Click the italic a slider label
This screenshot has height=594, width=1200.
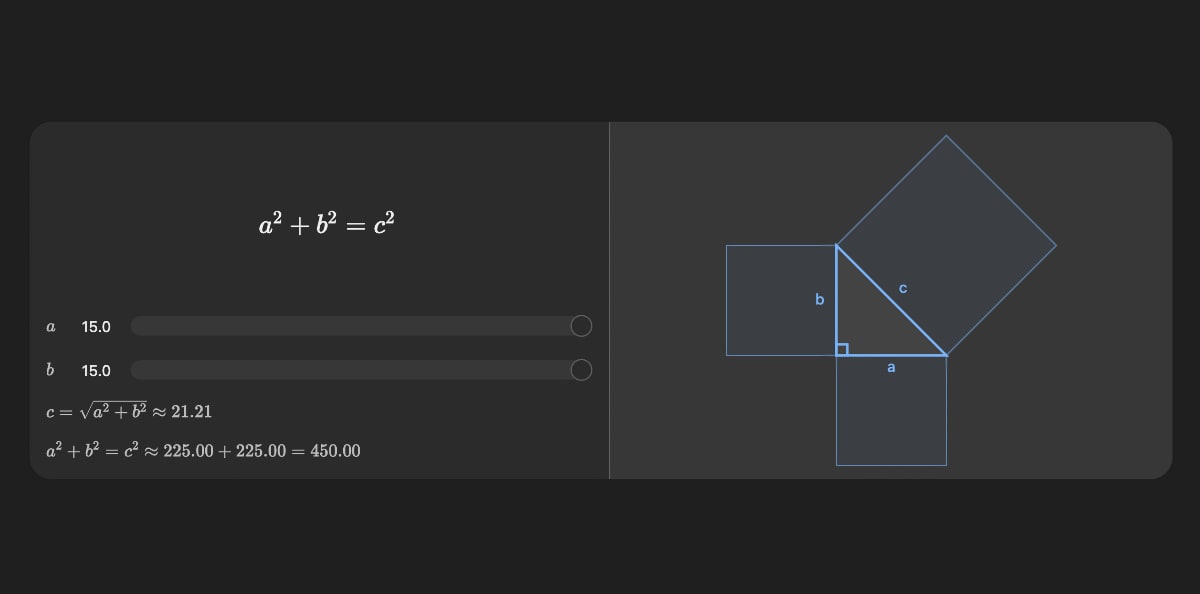click(51, 327)
